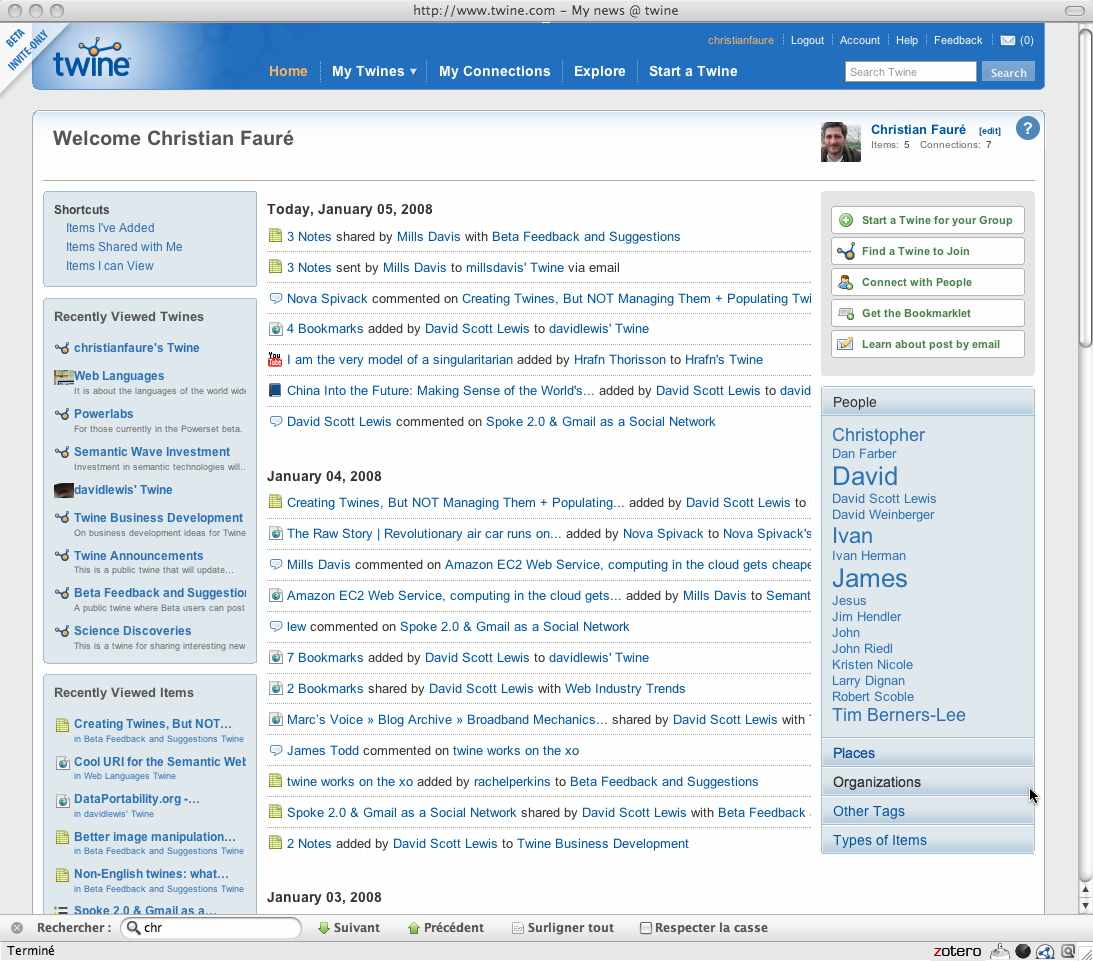1093x961 pixels.
Task: Click the Search Twine input field
Action: pyautogui.click(x=910, y=72)
